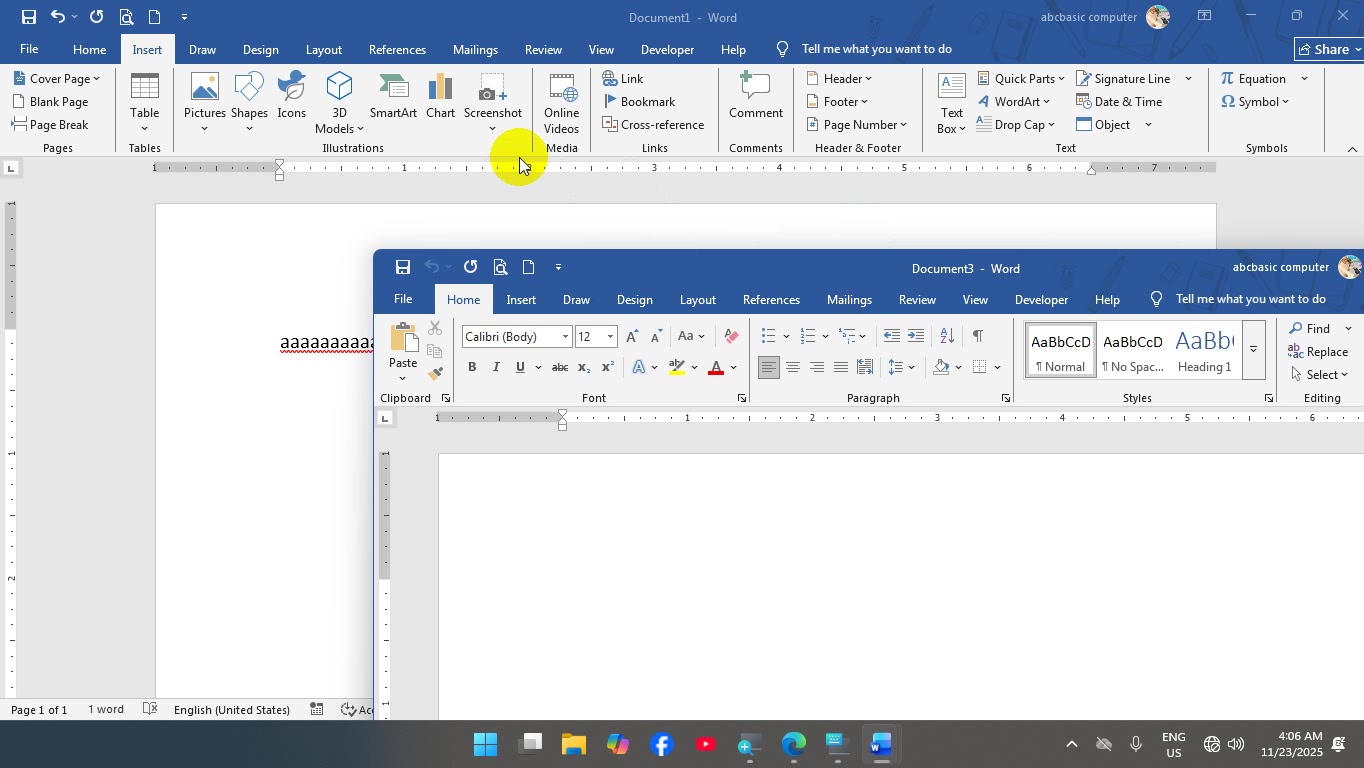The width and height of the screenshot is (1364, 768).
Task: Show or hide paragraph marks (¶)
Action: coord(977,337)
